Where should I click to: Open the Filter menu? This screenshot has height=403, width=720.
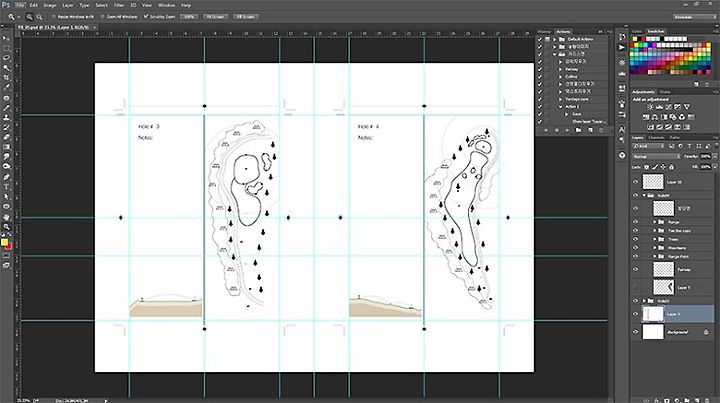(119, 5)
